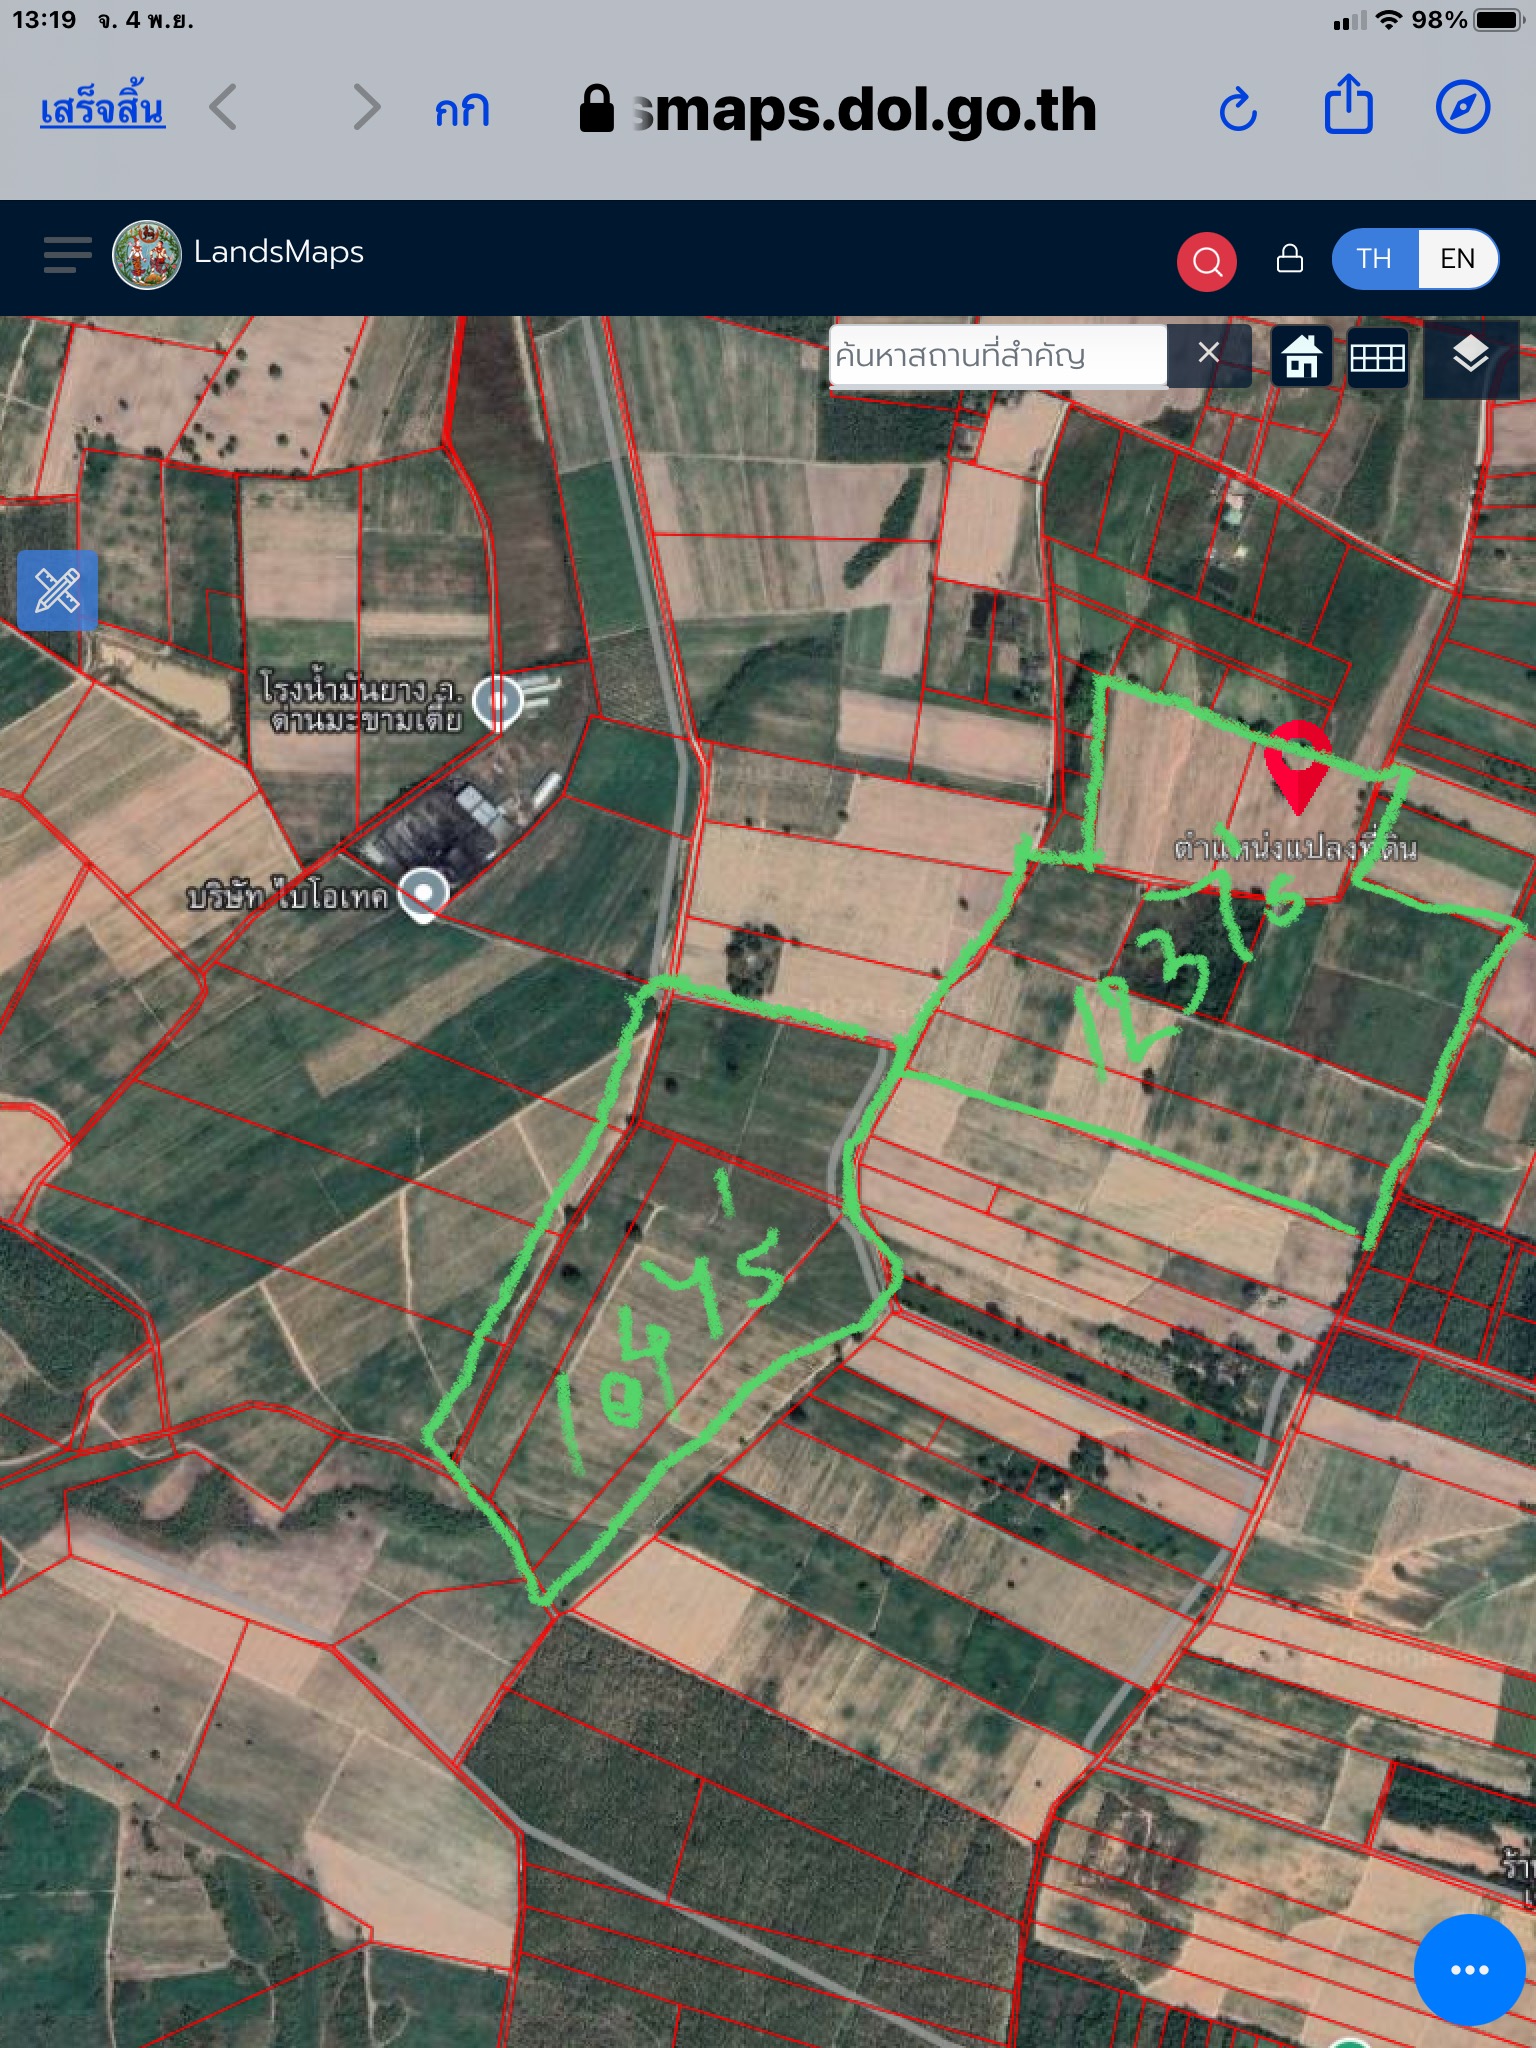Image resolution: width=1536 pixels, height=2048 pixels.
Task: Go forward to next page
Action: tap(366, 108)
